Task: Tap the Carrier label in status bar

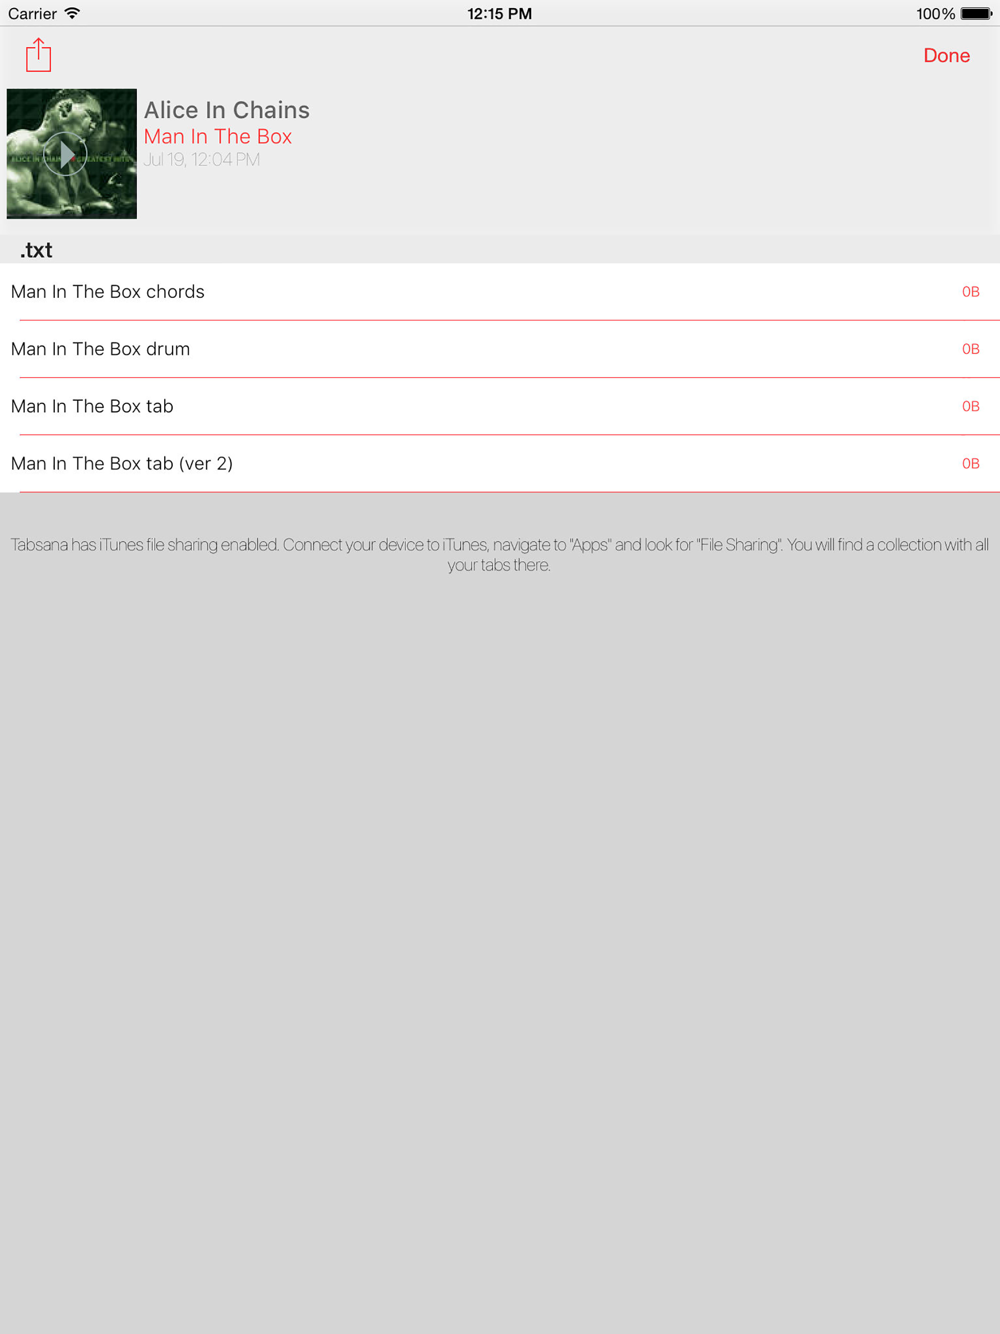Action: tap(32, 14)
